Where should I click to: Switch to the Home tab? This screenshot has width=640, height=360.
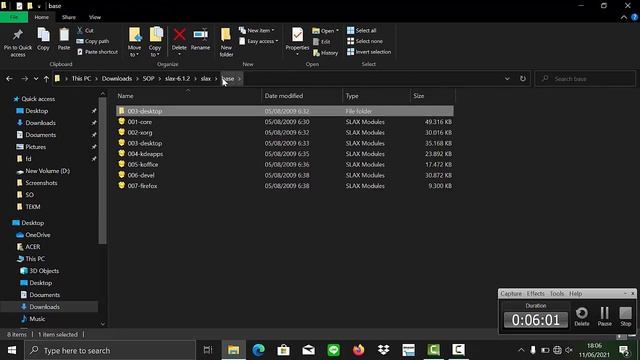click(x=42, y=17)
